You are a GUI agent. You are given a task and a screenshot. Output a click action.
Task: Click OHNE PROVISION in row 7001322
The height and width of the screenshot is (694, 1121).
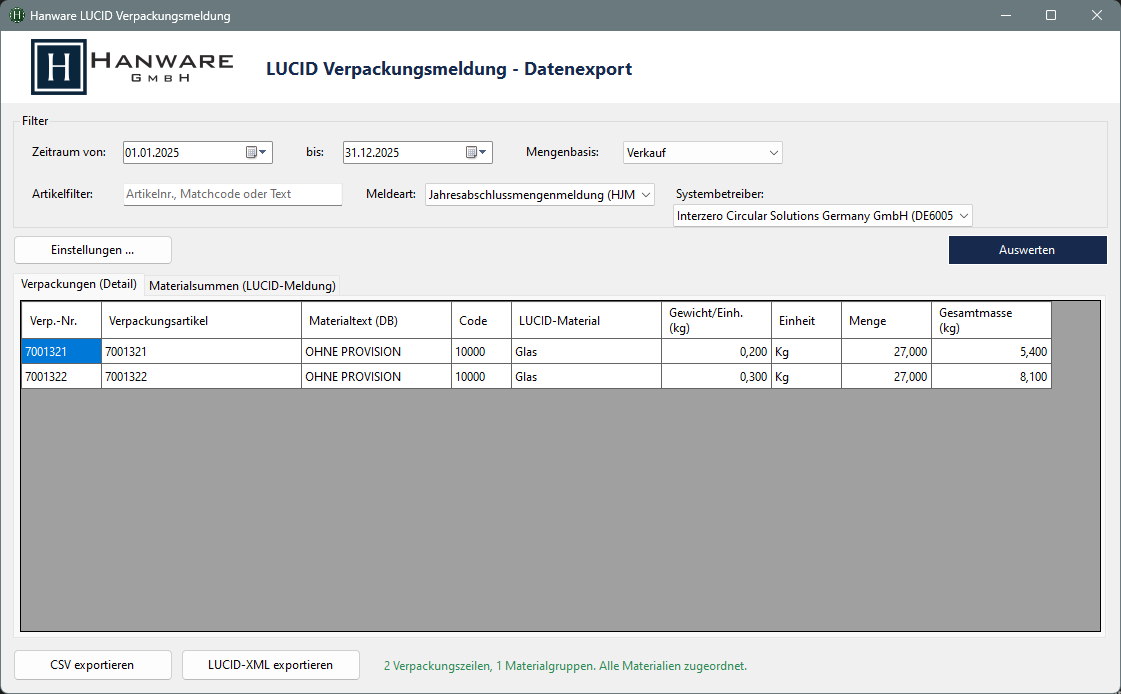(377, 377)
